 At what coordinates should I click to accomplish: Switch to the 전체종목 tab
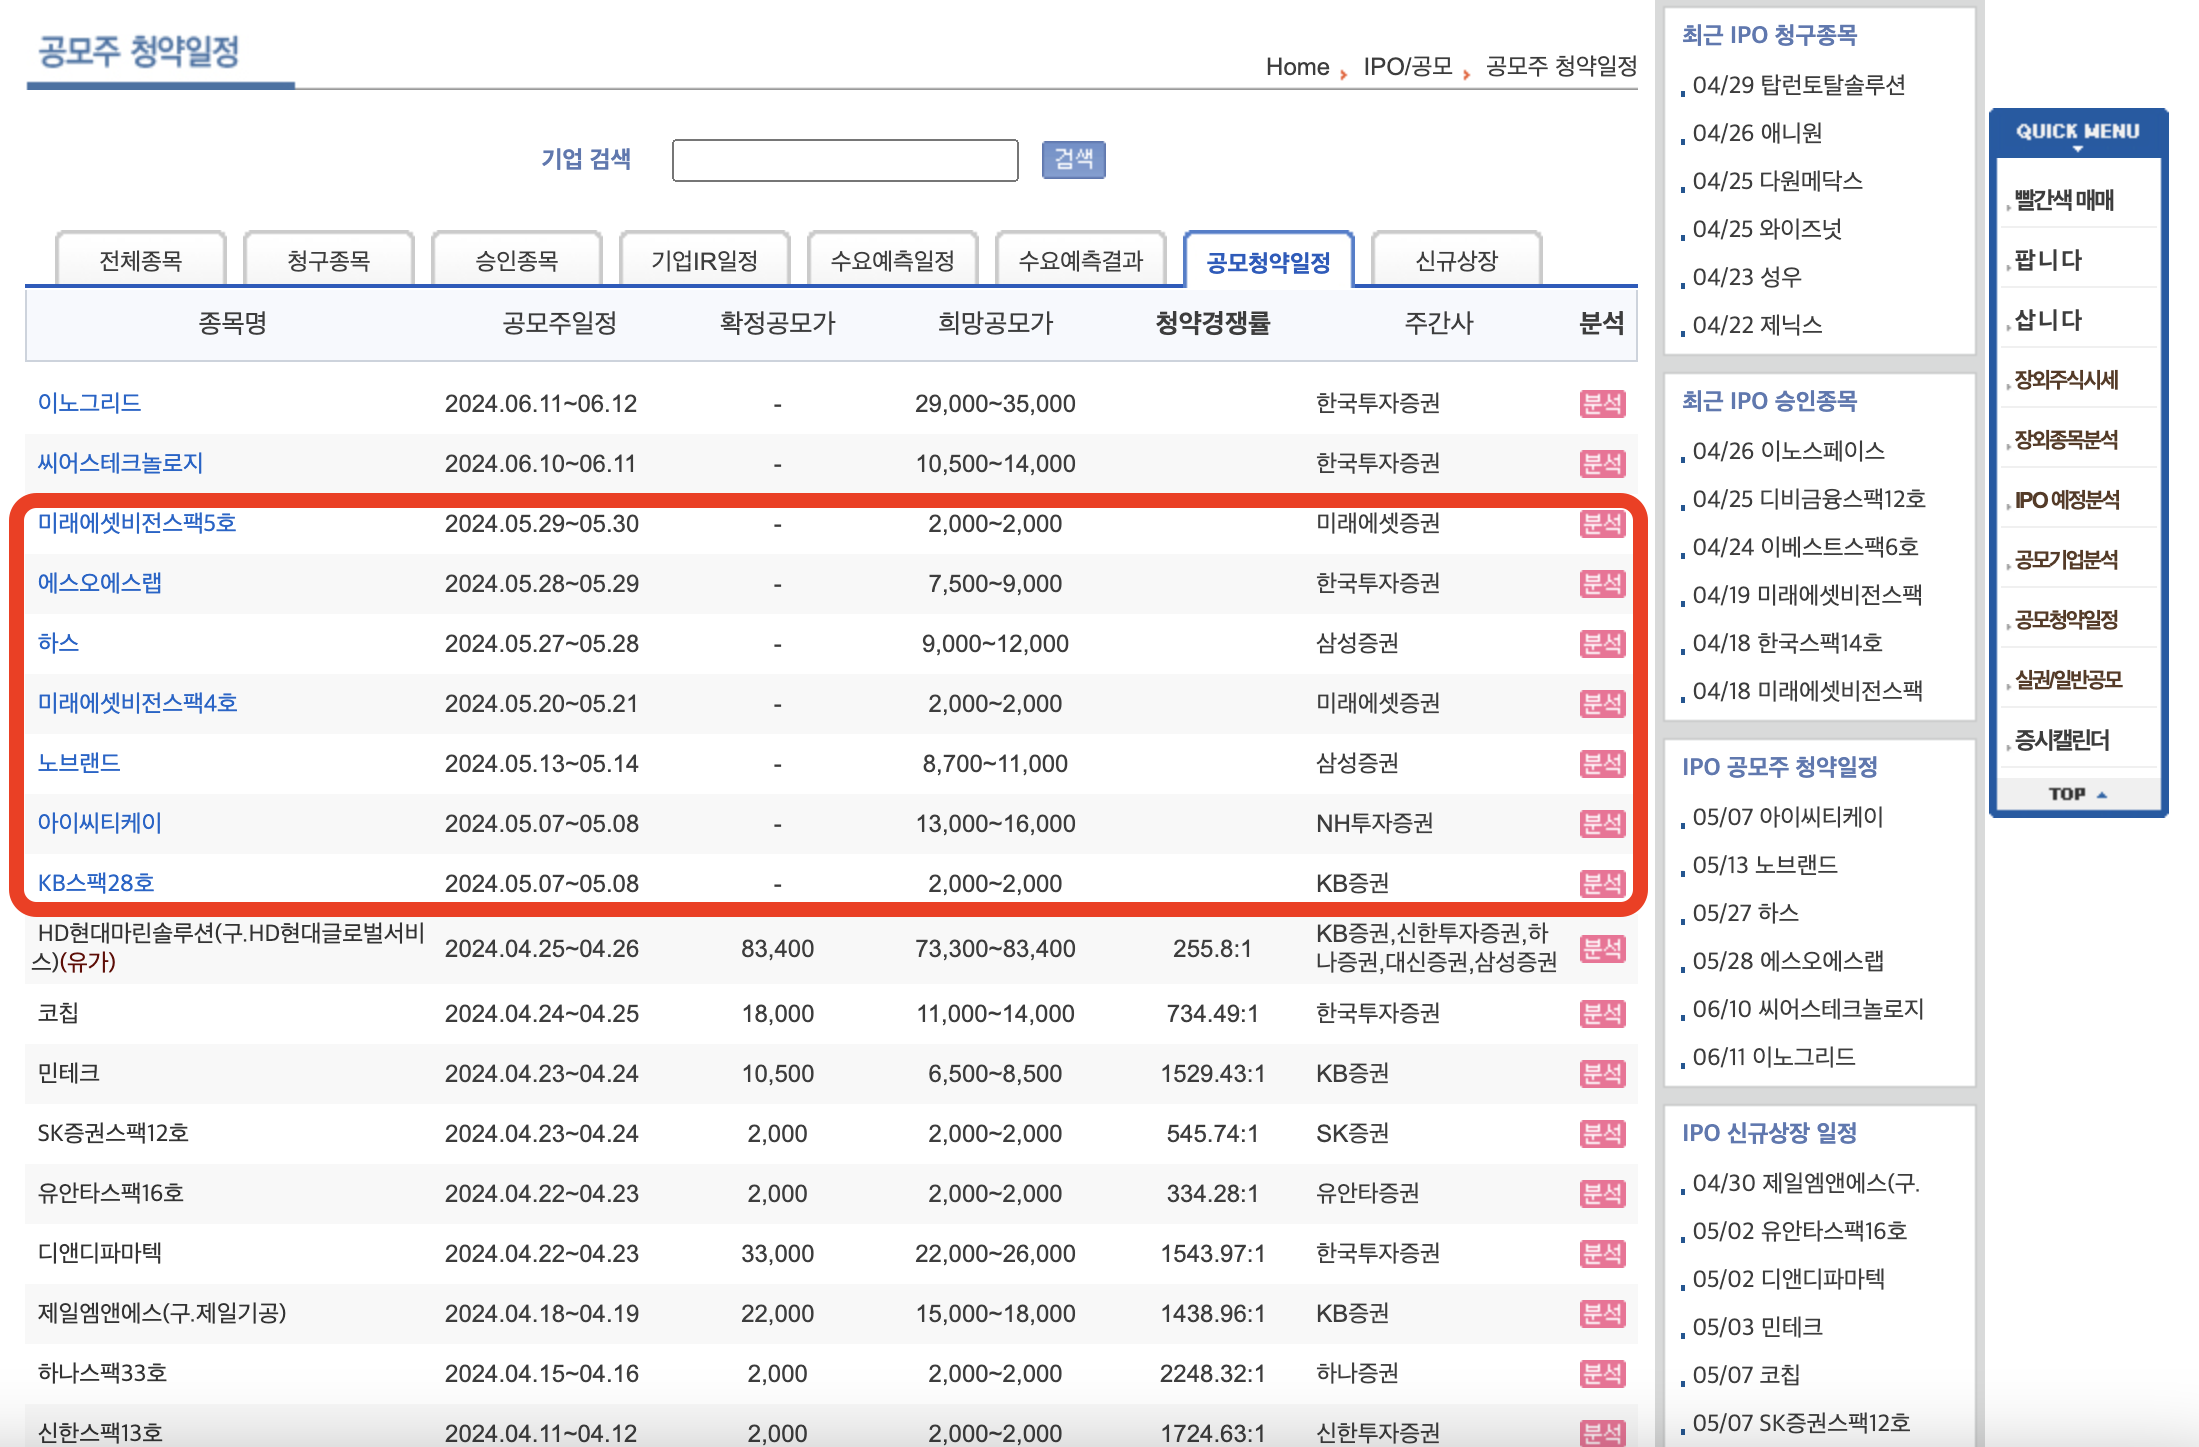click(140, 258)
